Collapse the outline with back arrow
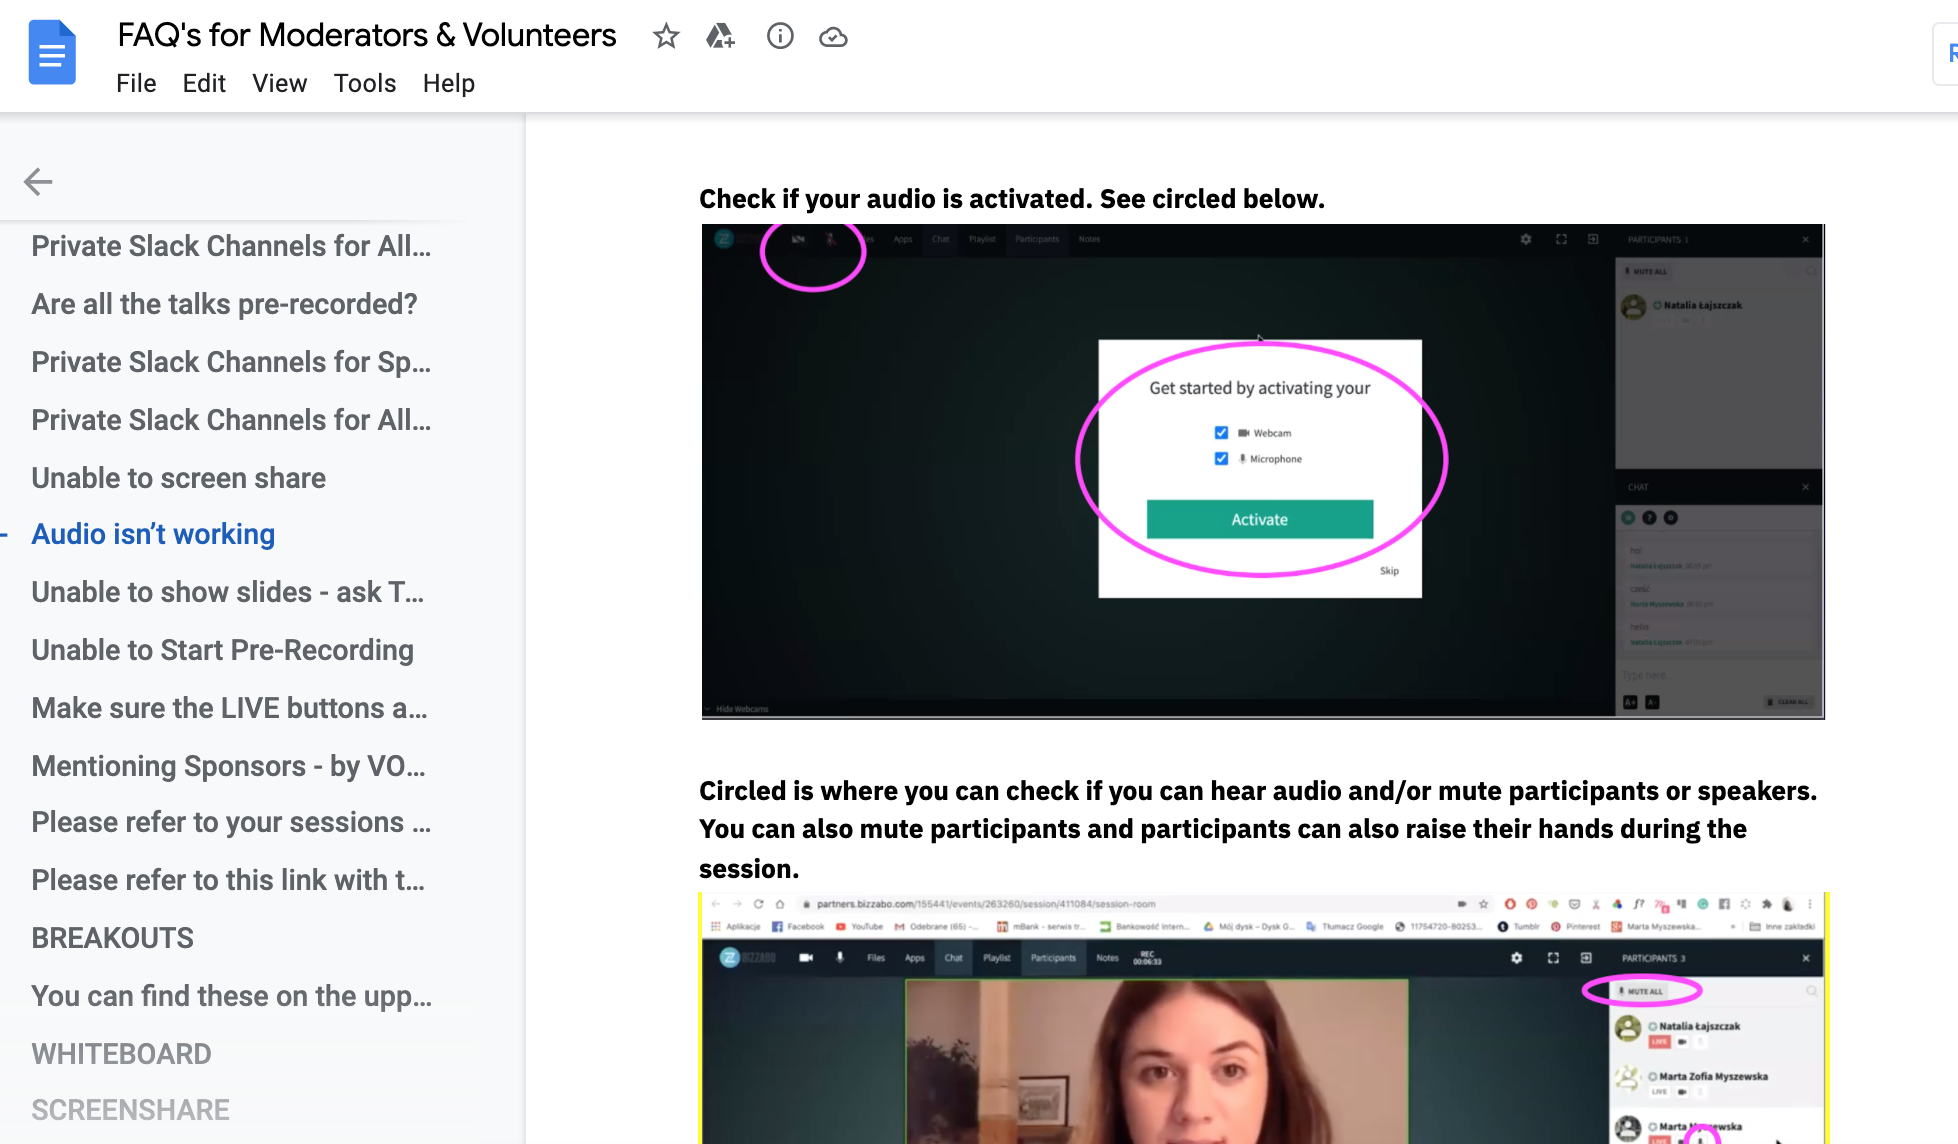This screenshot has width=1958, height=1144. [x=38, y=181]
